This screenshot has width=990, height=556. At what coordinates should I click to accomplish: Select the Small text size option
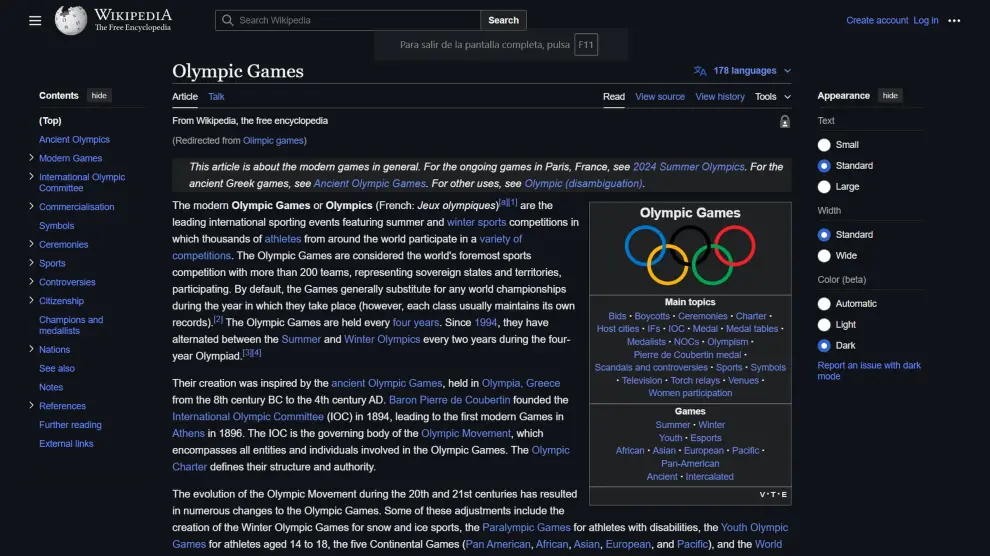[x=824, y=145]
